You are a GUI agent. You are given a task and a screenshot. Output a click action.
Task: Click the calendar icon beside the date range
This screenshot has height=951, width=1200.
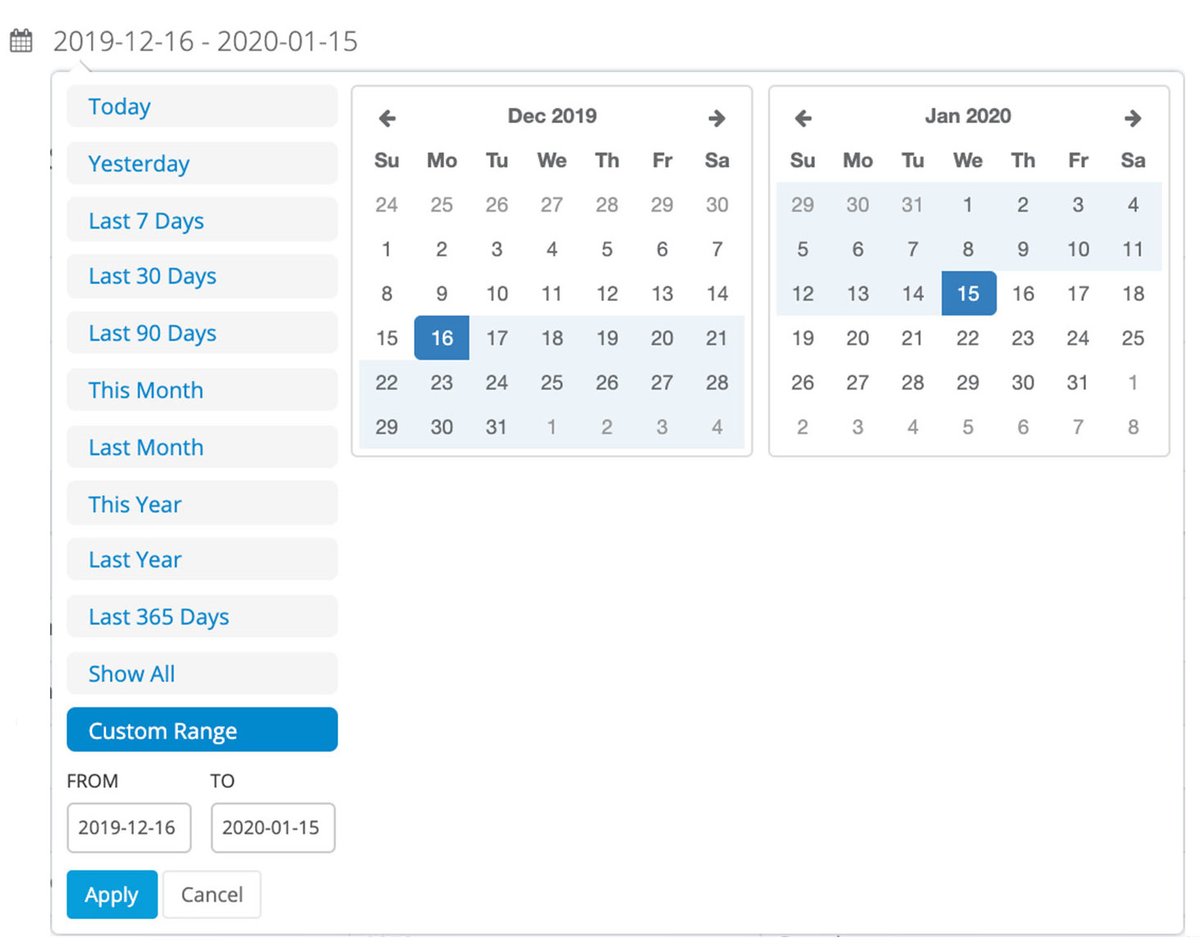[19, 40]
